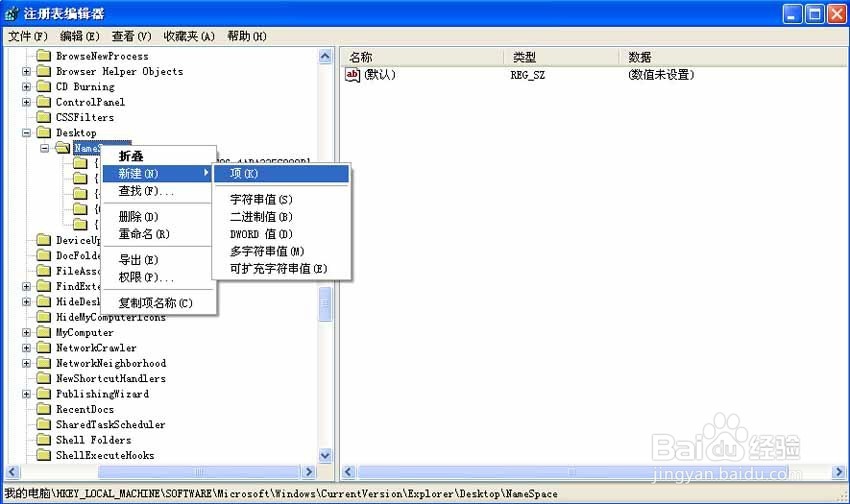Open the 收藏夹(A) menu

pyautogui.click(x=189, y=36)
